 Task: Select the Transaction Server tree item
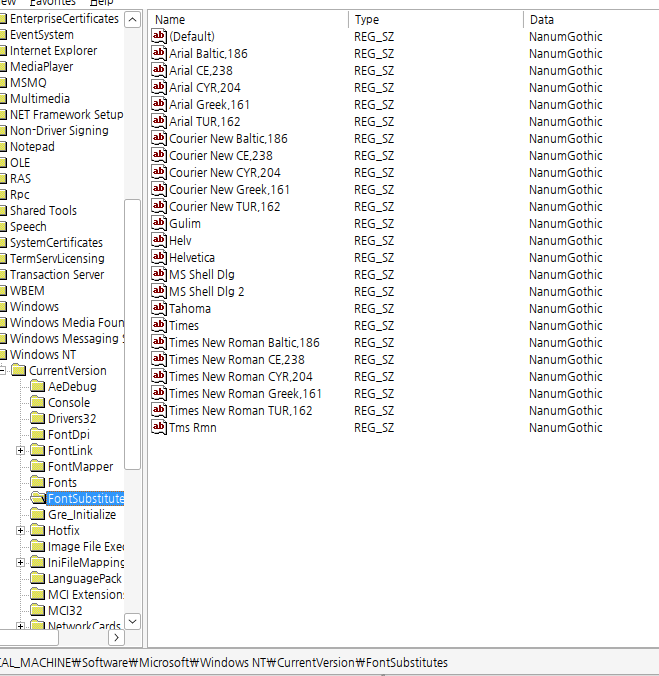[x=57, y=274]
